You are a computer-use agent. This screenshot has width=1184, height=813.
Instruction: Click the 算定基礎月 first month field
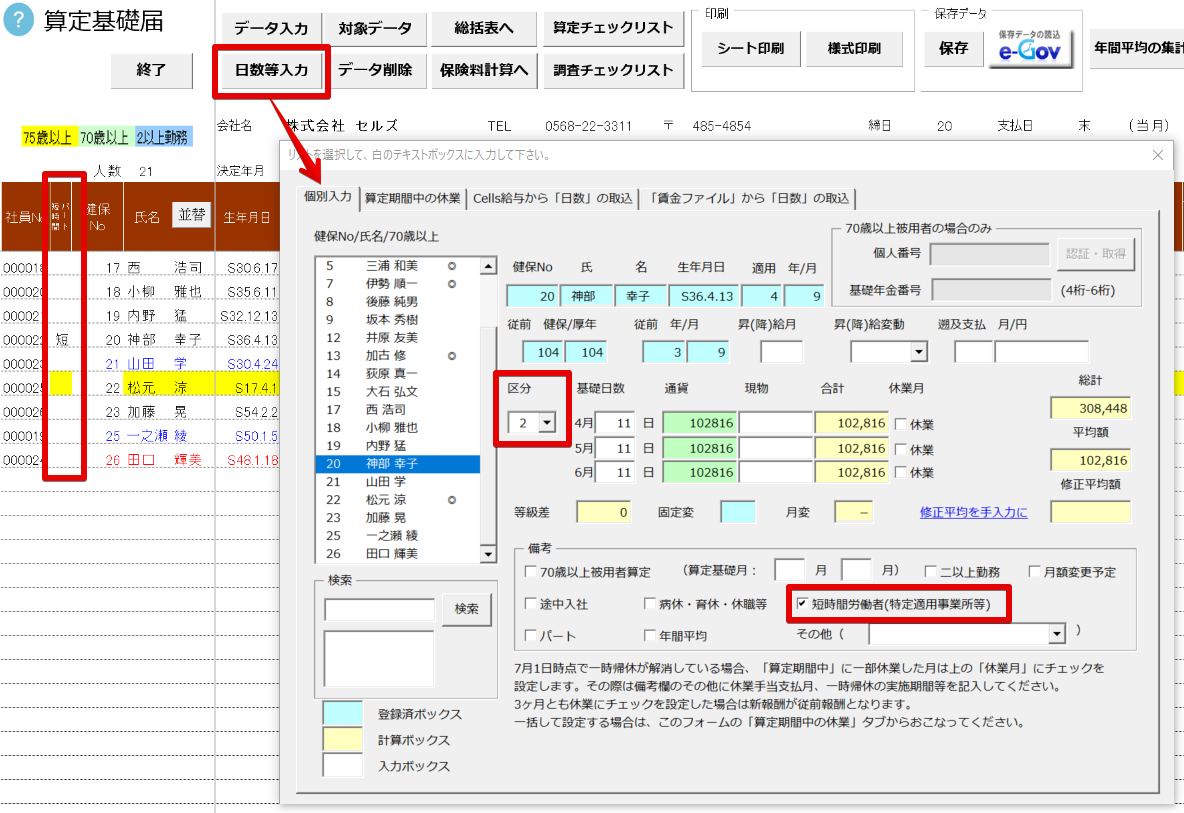point(789,570)
